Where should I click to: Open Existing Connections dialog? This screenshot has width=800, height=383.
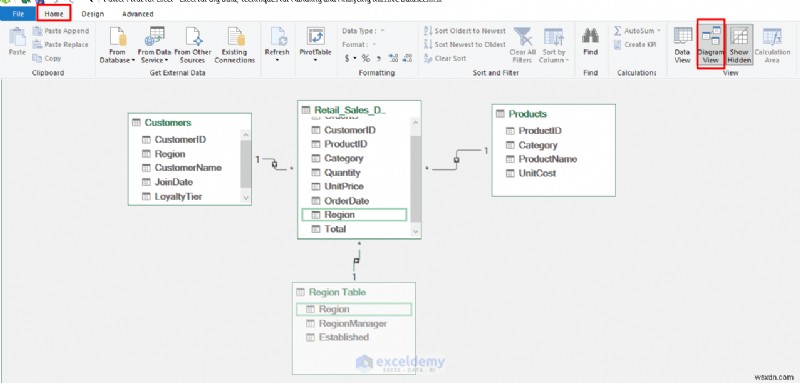235,45
